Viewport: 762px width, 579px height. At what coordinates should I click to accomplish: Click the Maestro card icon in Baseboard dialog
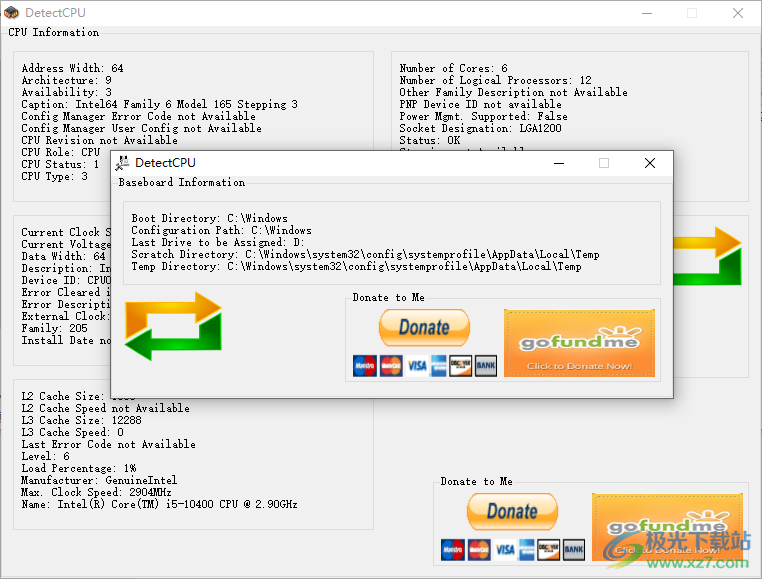coord(364,366)
